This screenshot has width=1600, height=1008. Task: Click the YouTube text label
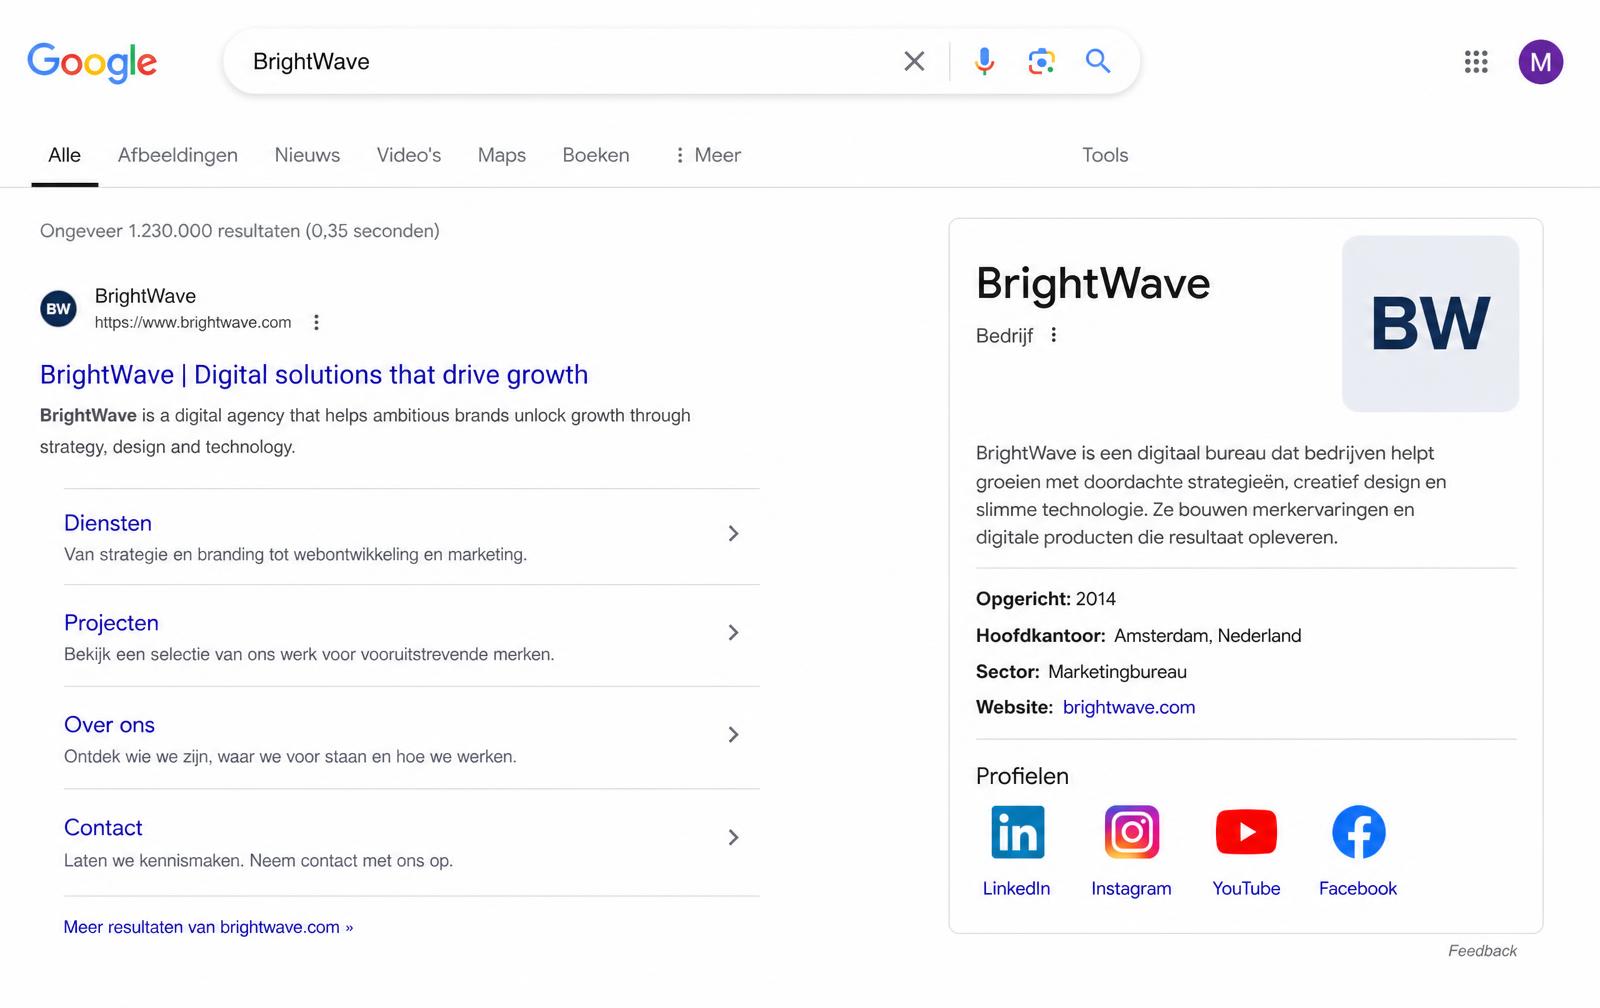click(x=1246, y=888)
